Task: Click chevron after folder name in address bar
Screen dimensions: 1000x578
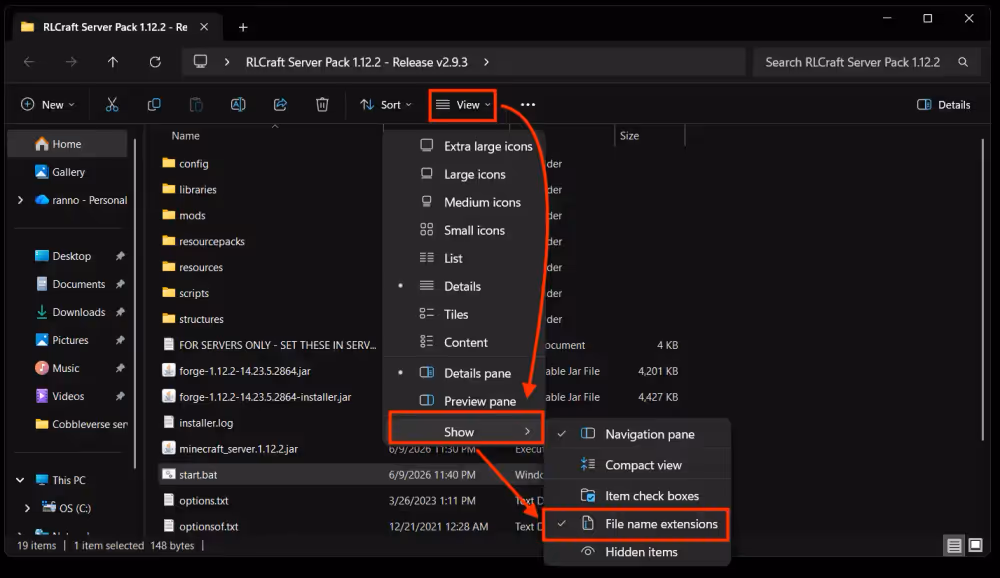Action: point(486,62)
